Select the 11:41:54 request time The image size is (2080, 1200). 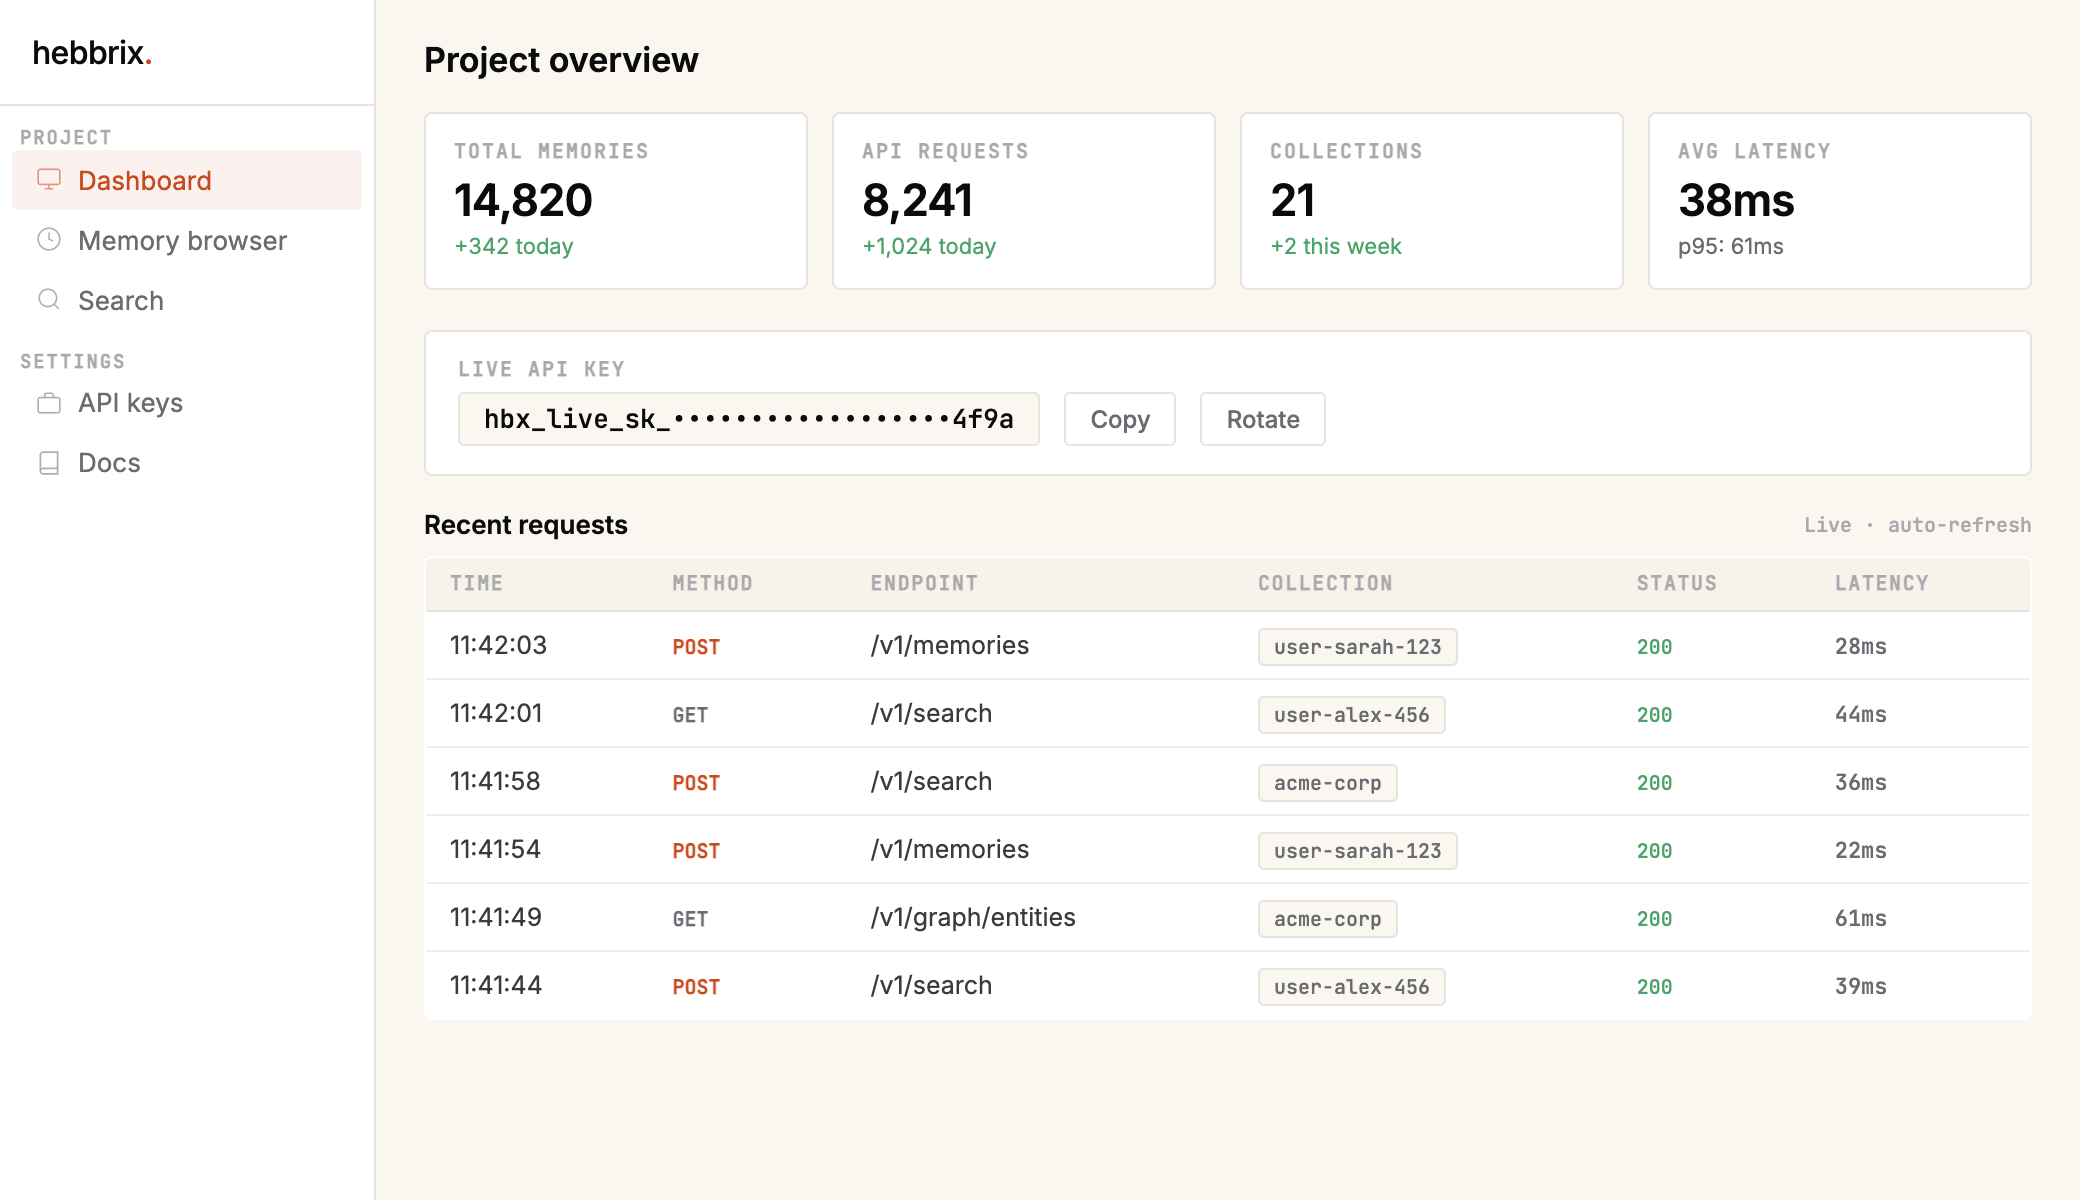coord(495,849)
